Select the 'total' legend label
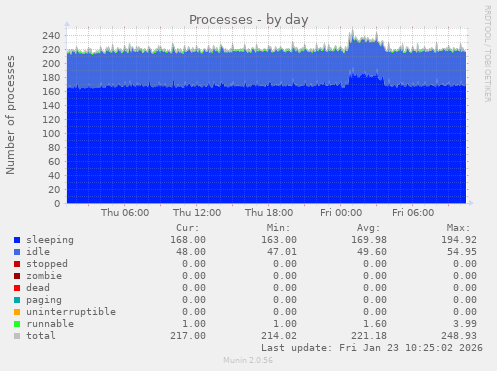Screen dimensions: 497x371 (41, 336)
